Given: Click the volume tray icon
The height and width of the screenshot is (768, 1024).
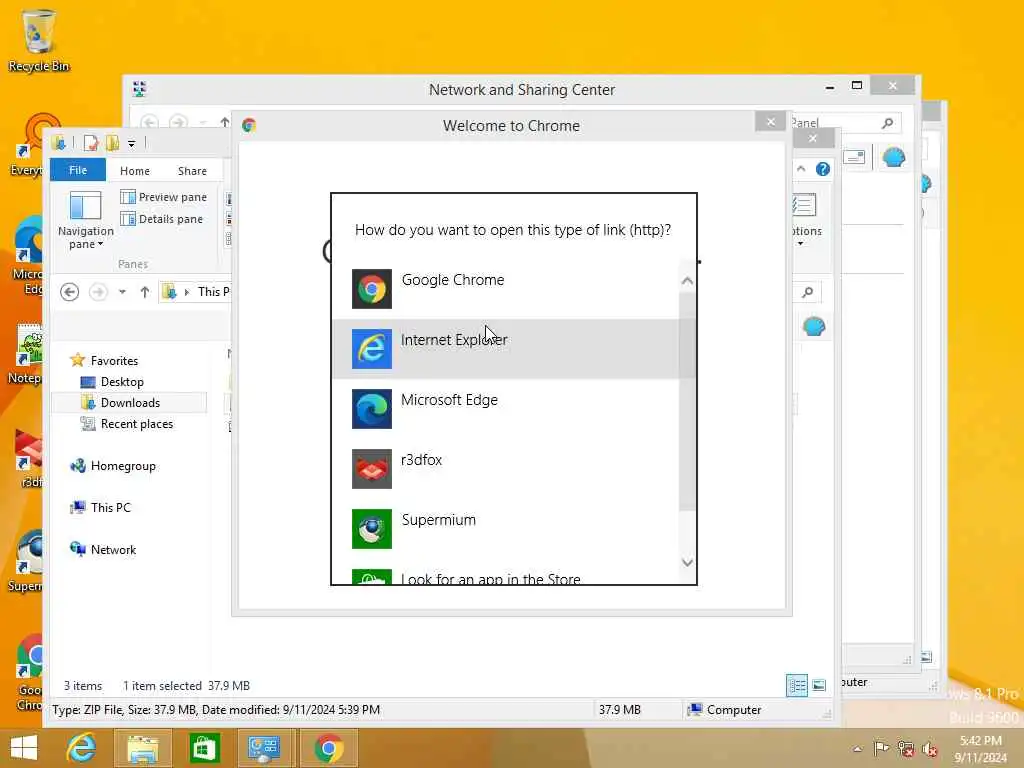Looking at the screenshot, I should [x=930, y=748].
